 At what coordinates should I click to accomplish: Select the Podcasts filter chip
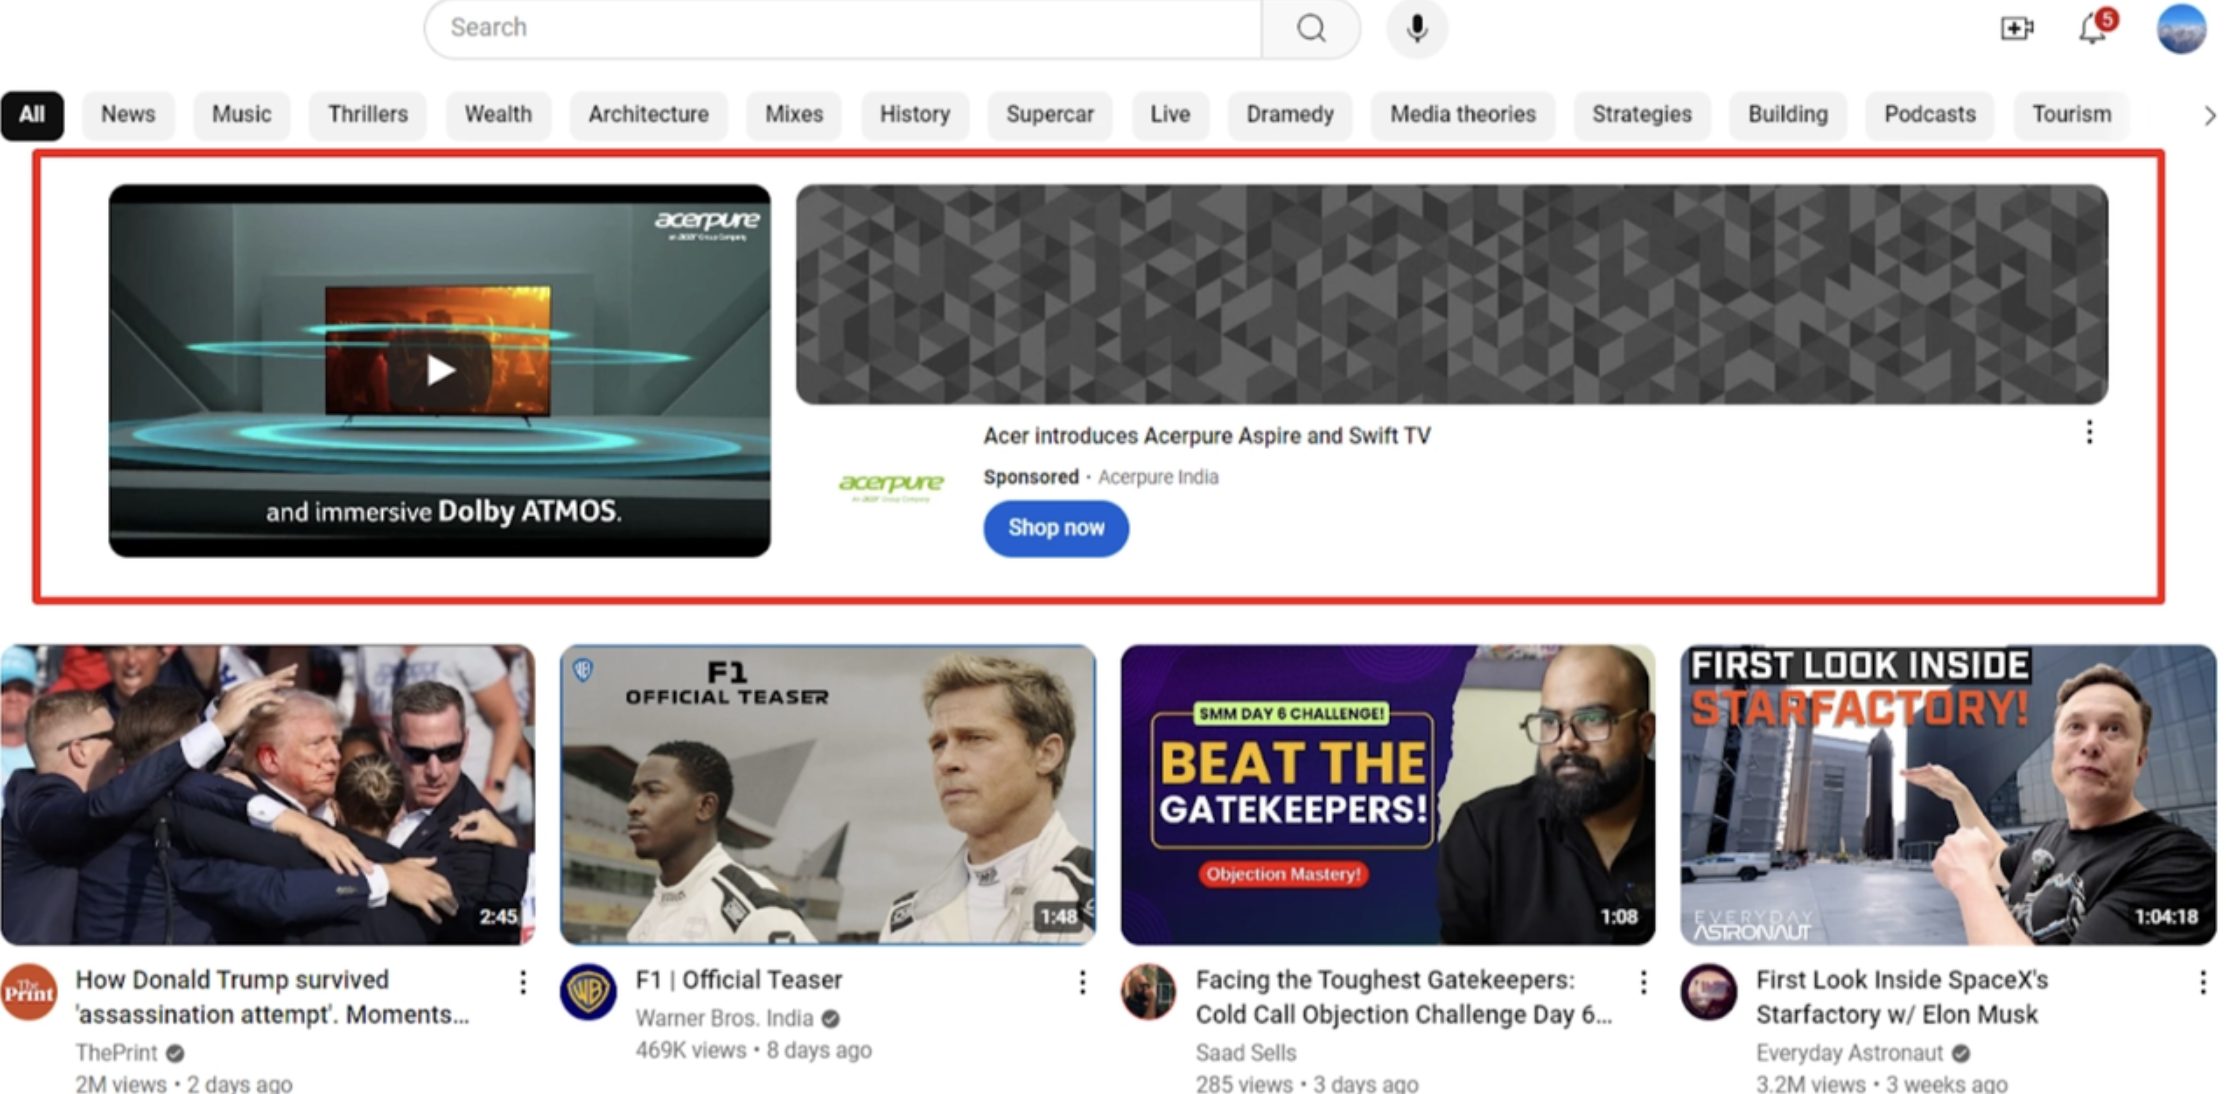coord(1929,114)
